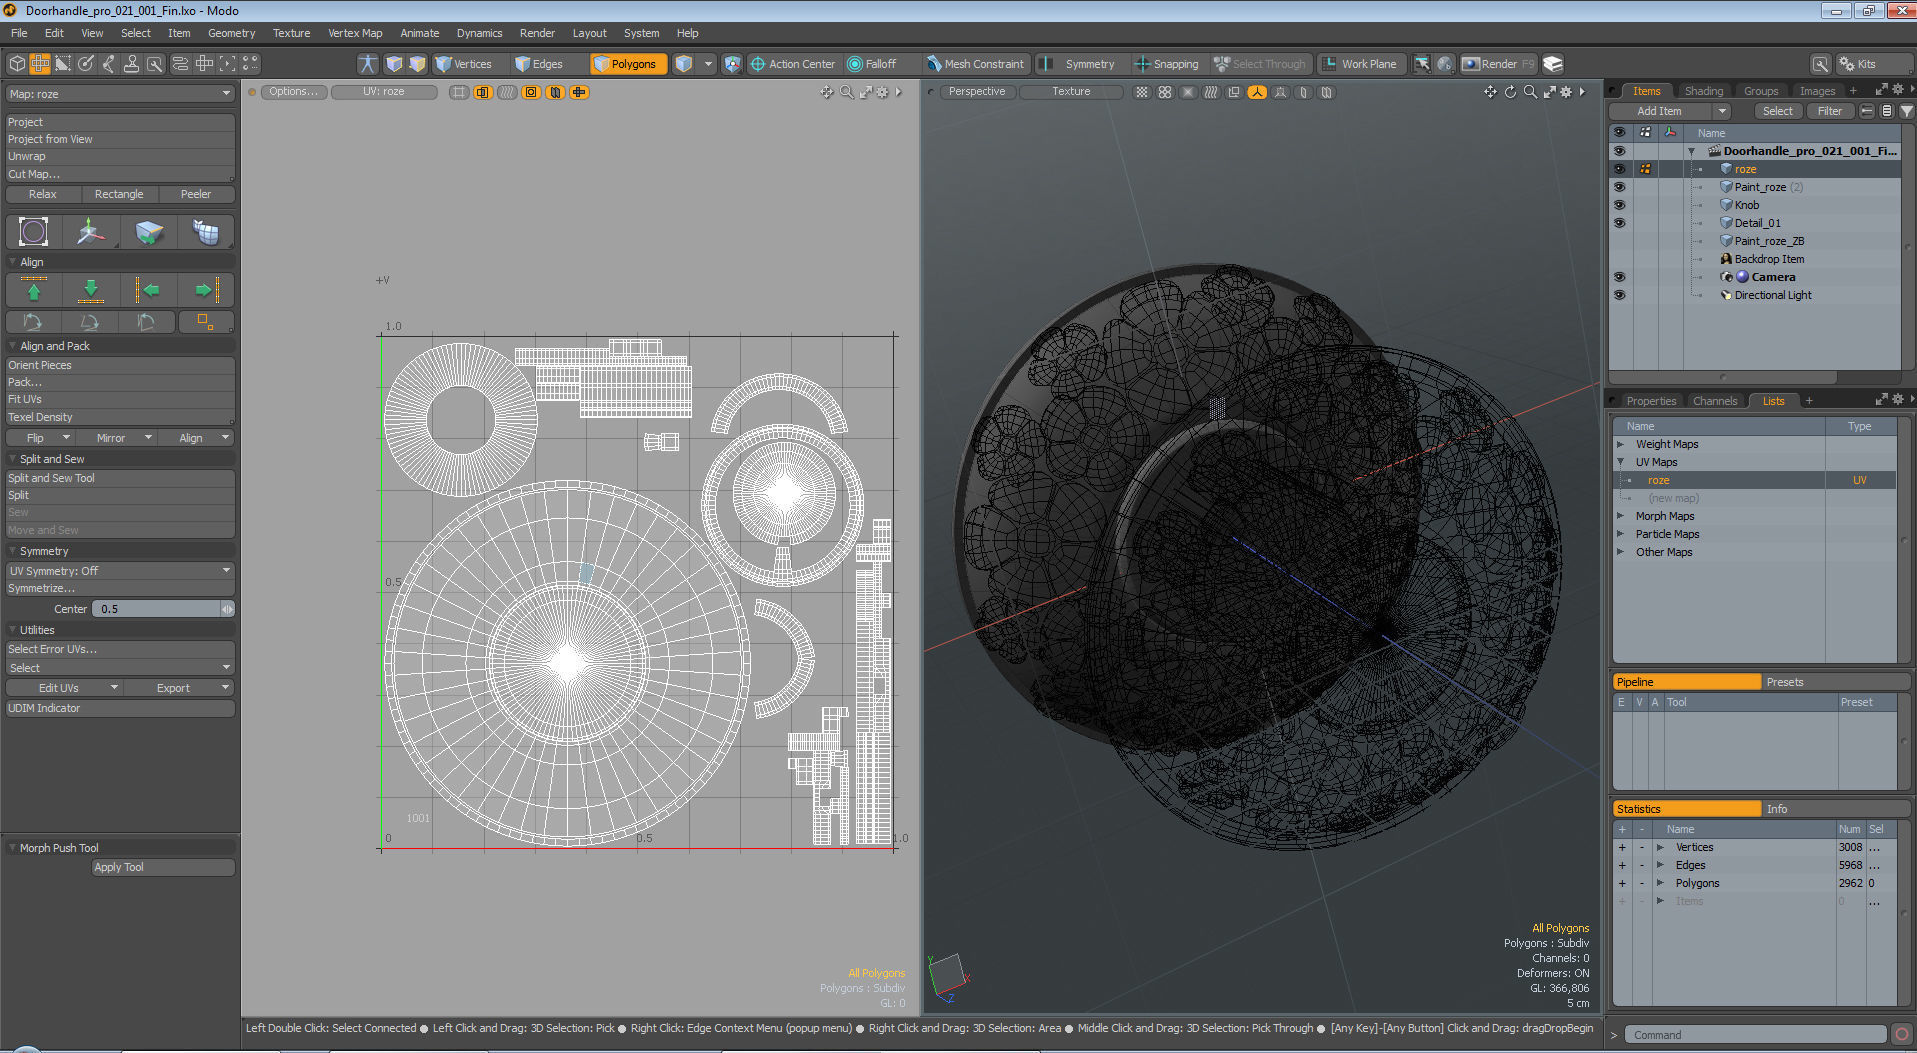Hide the Knob mesh layer
Screen dimensions: 1917x1053
click(x=1619, y=205)
